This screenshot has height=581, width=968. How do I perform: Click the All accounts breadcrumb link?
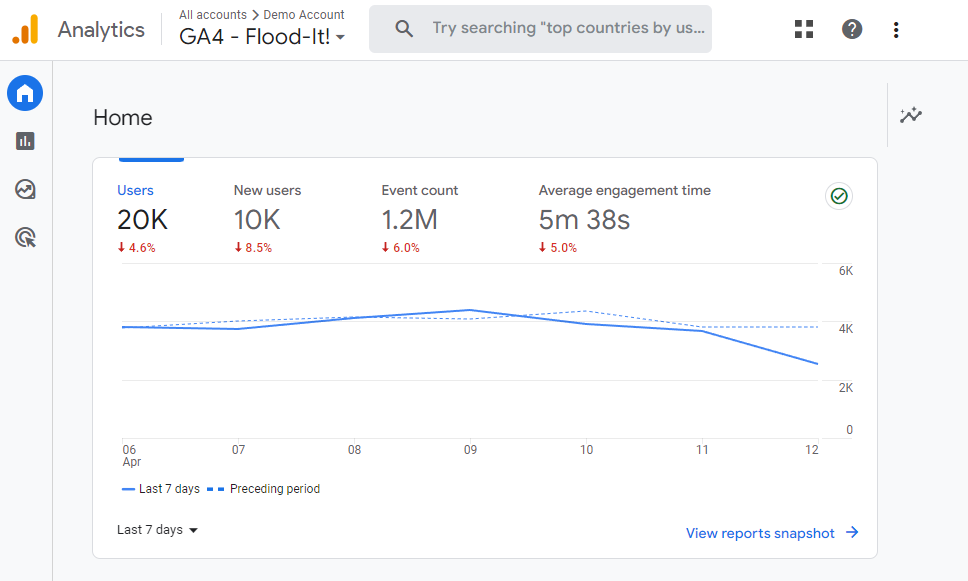coord(212,15)
